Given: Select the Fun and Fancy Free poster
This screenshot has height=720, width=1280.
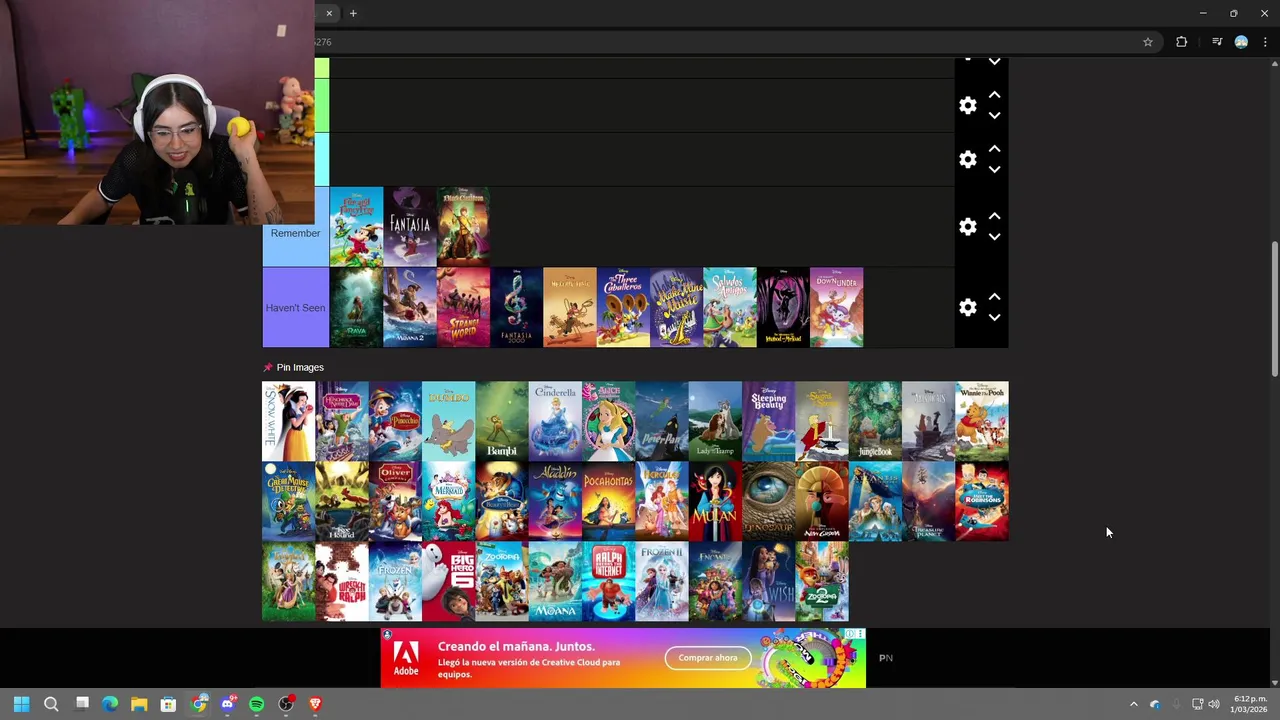Looking at the screenshot, I should (x=356, y=227).
